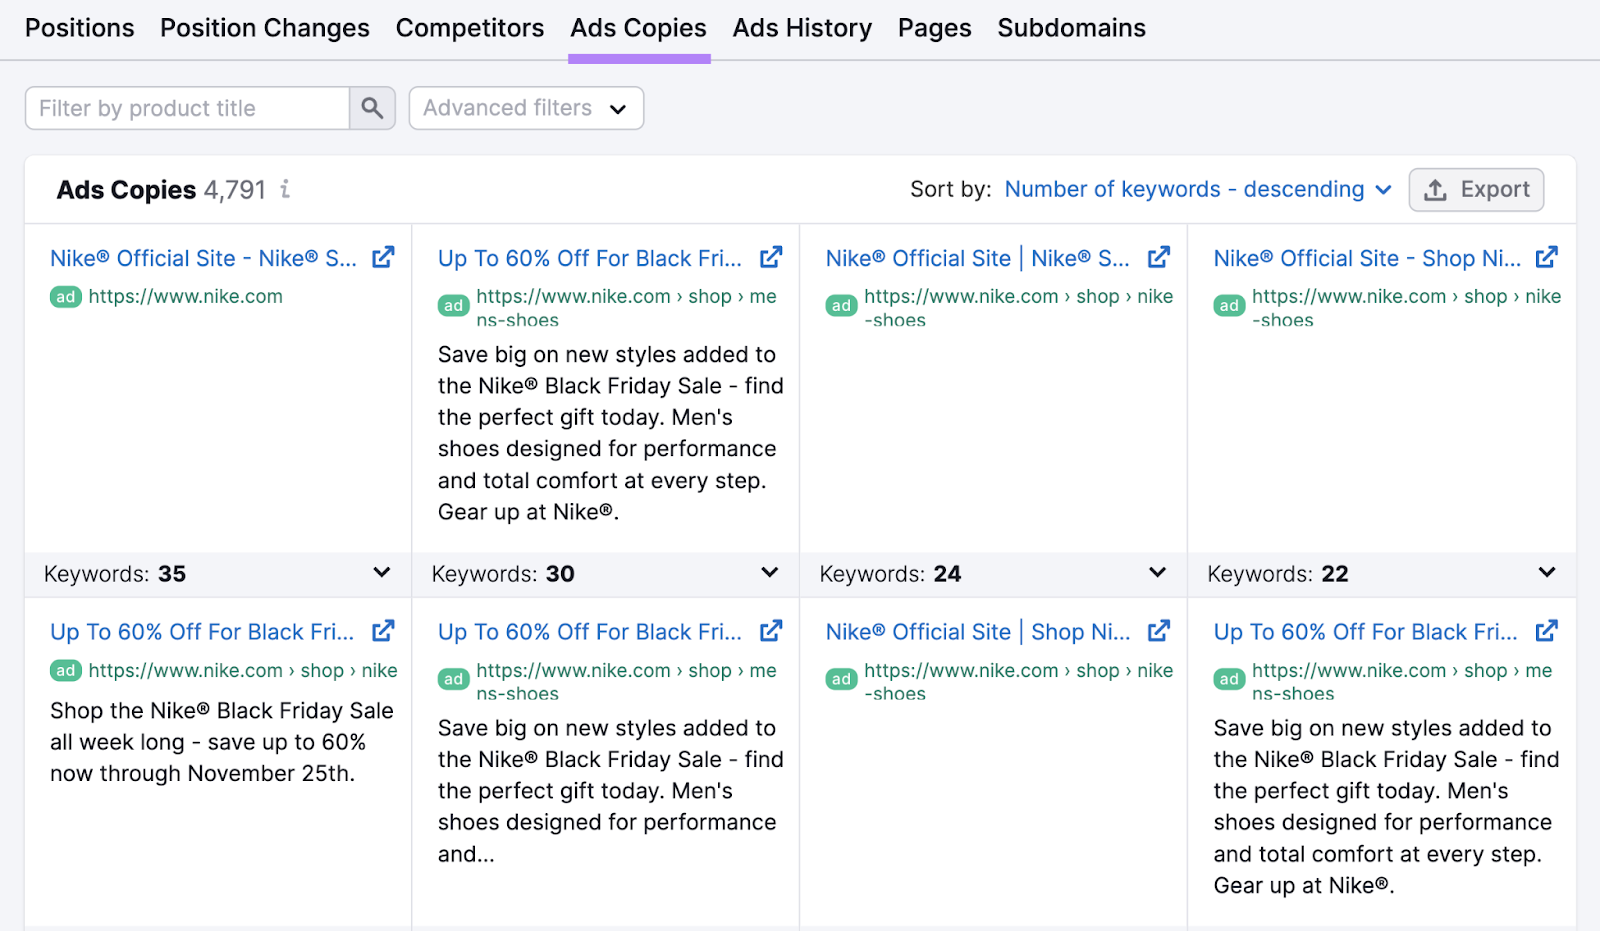This screenshot has width=1600, height=931.
Task: Open external link on top-right Shop Nike ad
Action: click(x=1546, y=256)
